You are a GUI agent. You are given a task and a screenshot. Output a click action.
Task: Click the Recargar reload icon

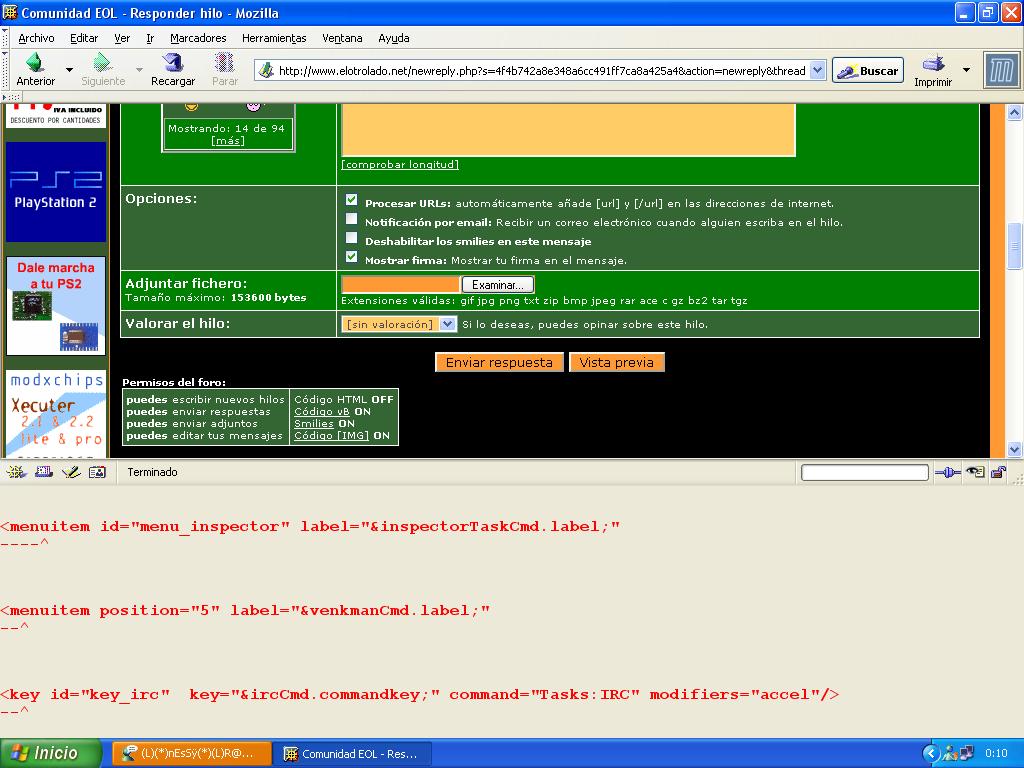(x=173, y=66)
